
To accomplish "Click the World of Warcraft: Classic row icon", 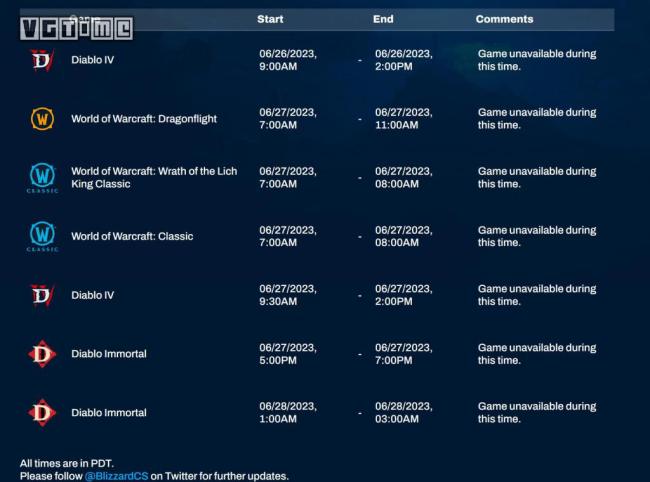I will coord(42,237).
